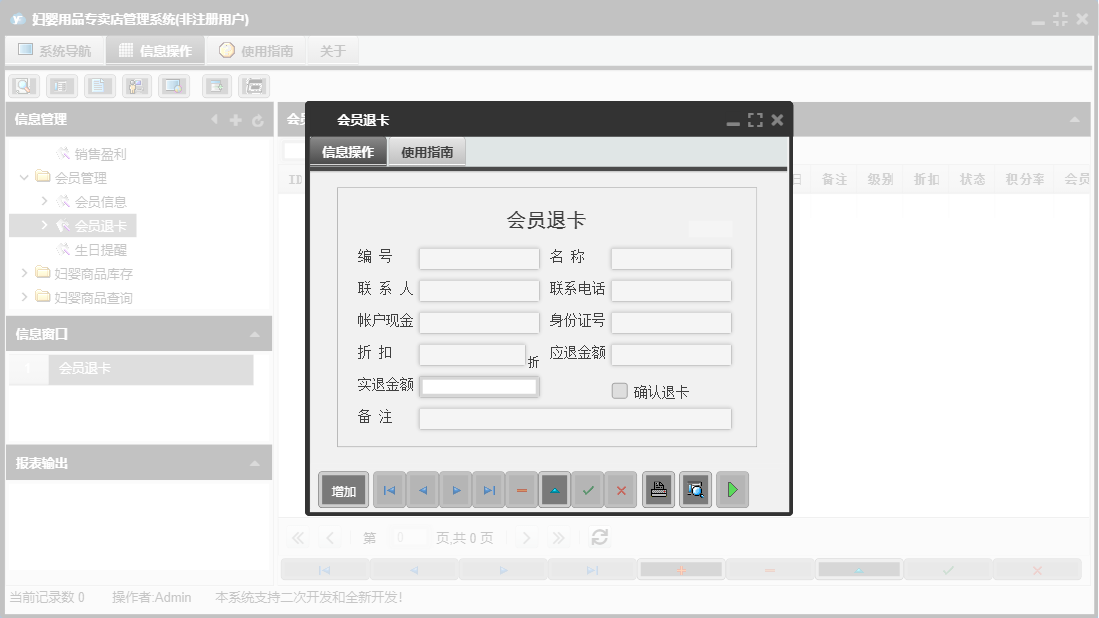1099x618 pixels.
Task: Click the 增加 button in the dialog
Action: click(x=343, y=489)
